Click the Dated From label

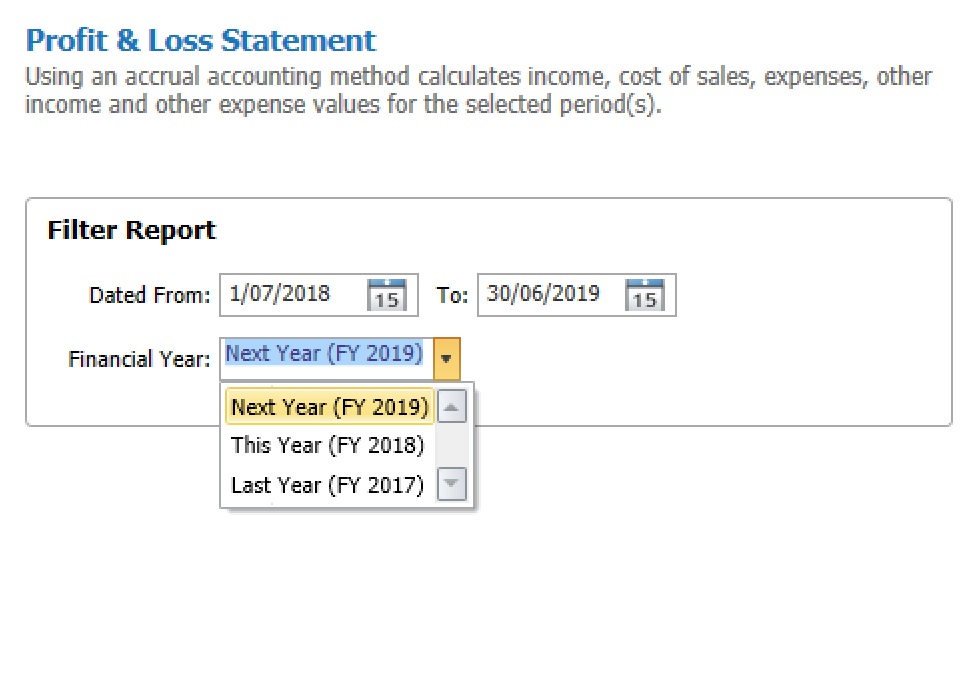[150, 295]
